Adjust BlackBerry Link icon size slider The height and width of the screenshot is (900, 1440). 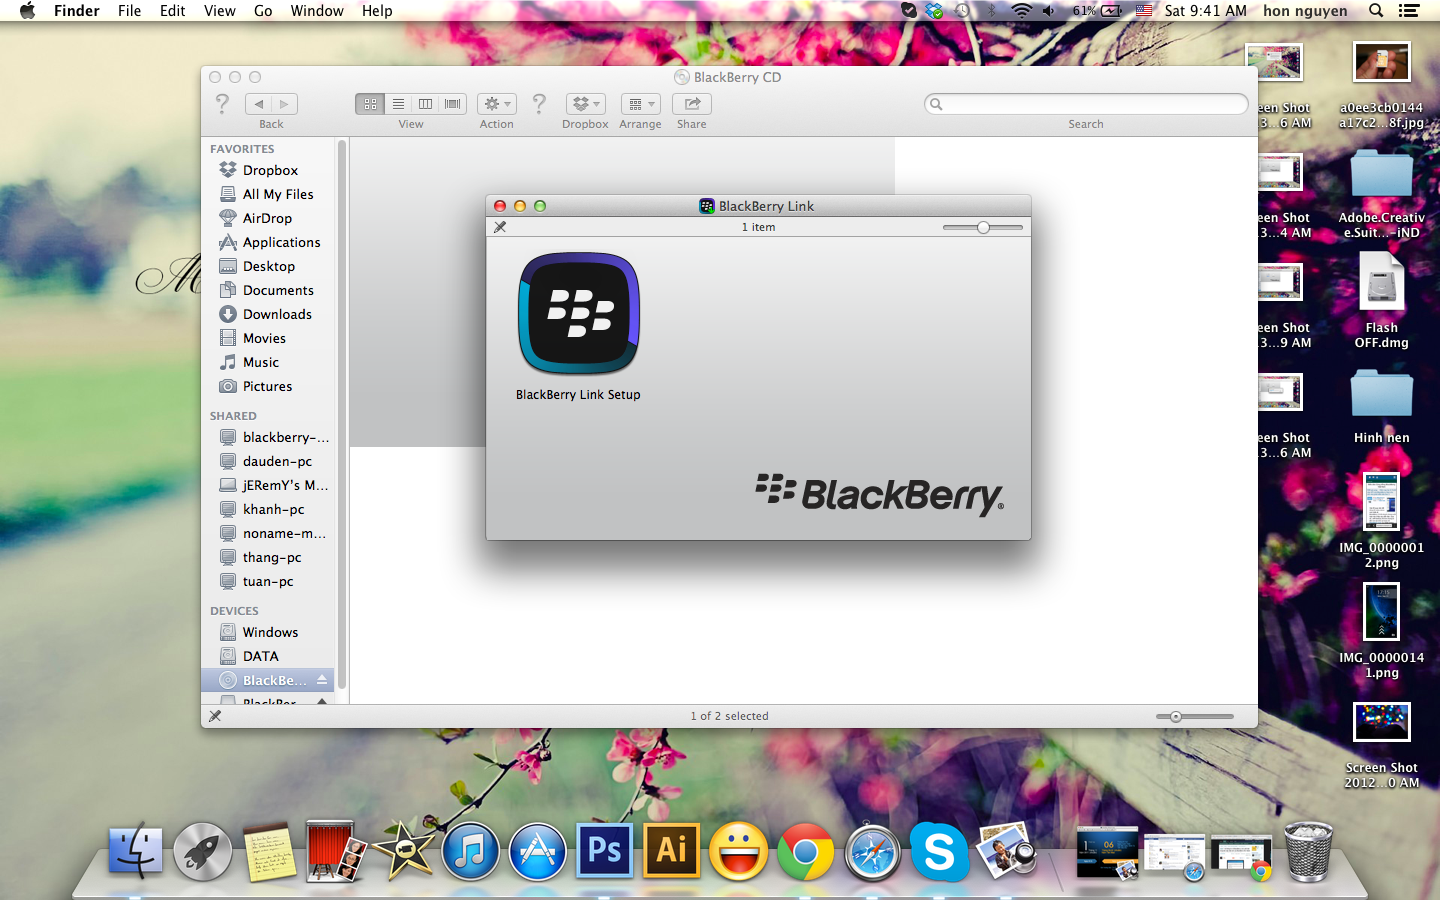click(983, 228)
